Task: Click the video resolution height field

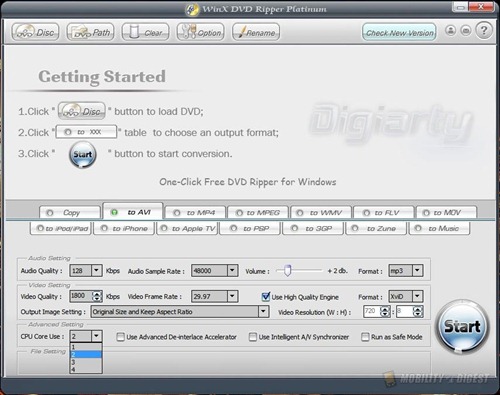Action: (404, 311)
